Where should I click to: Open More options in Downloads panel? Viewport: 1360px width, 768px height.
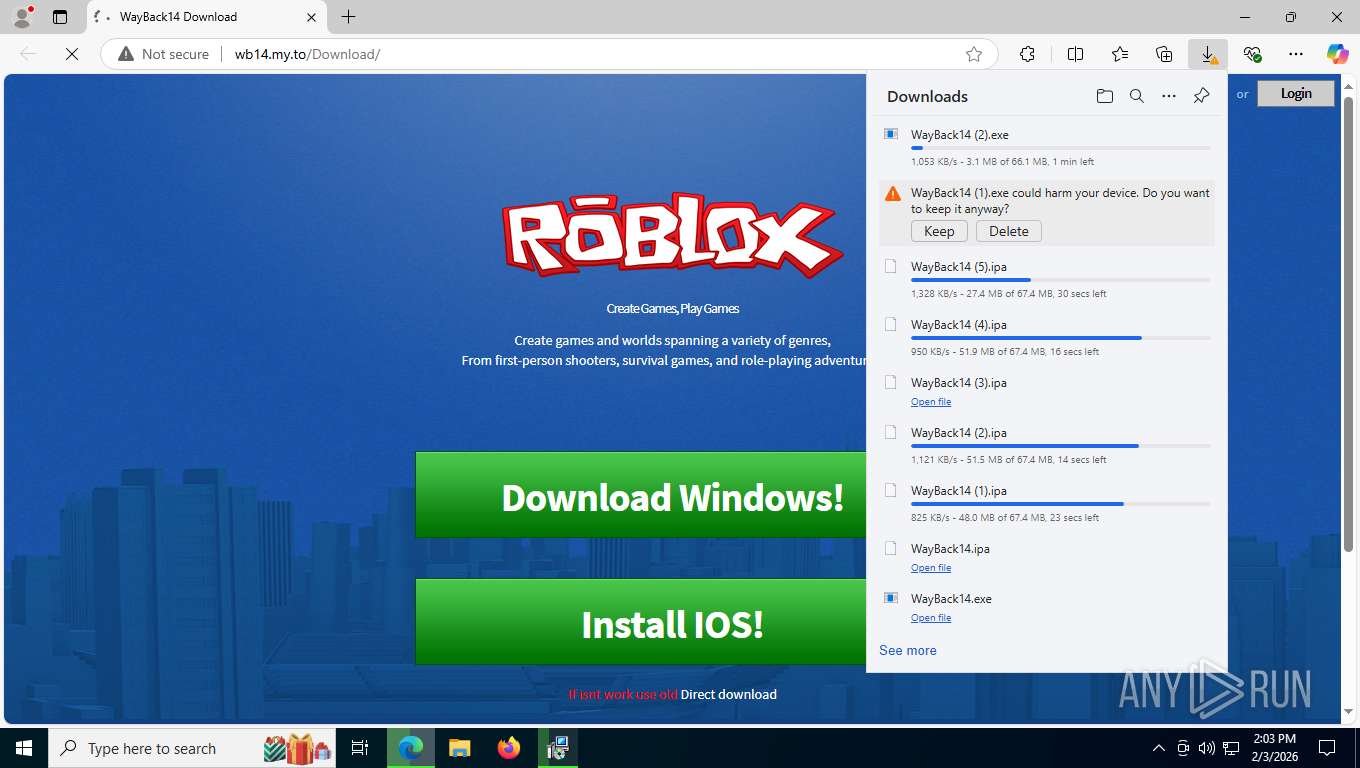1169,96
